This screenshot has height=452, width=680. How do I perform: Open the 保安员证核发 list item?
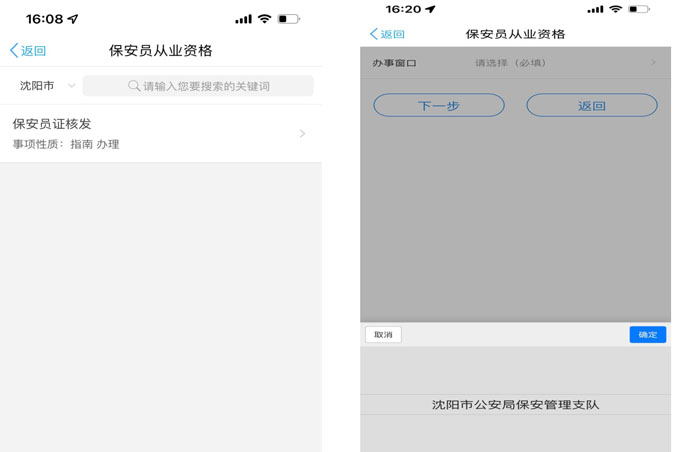point(150,134)
